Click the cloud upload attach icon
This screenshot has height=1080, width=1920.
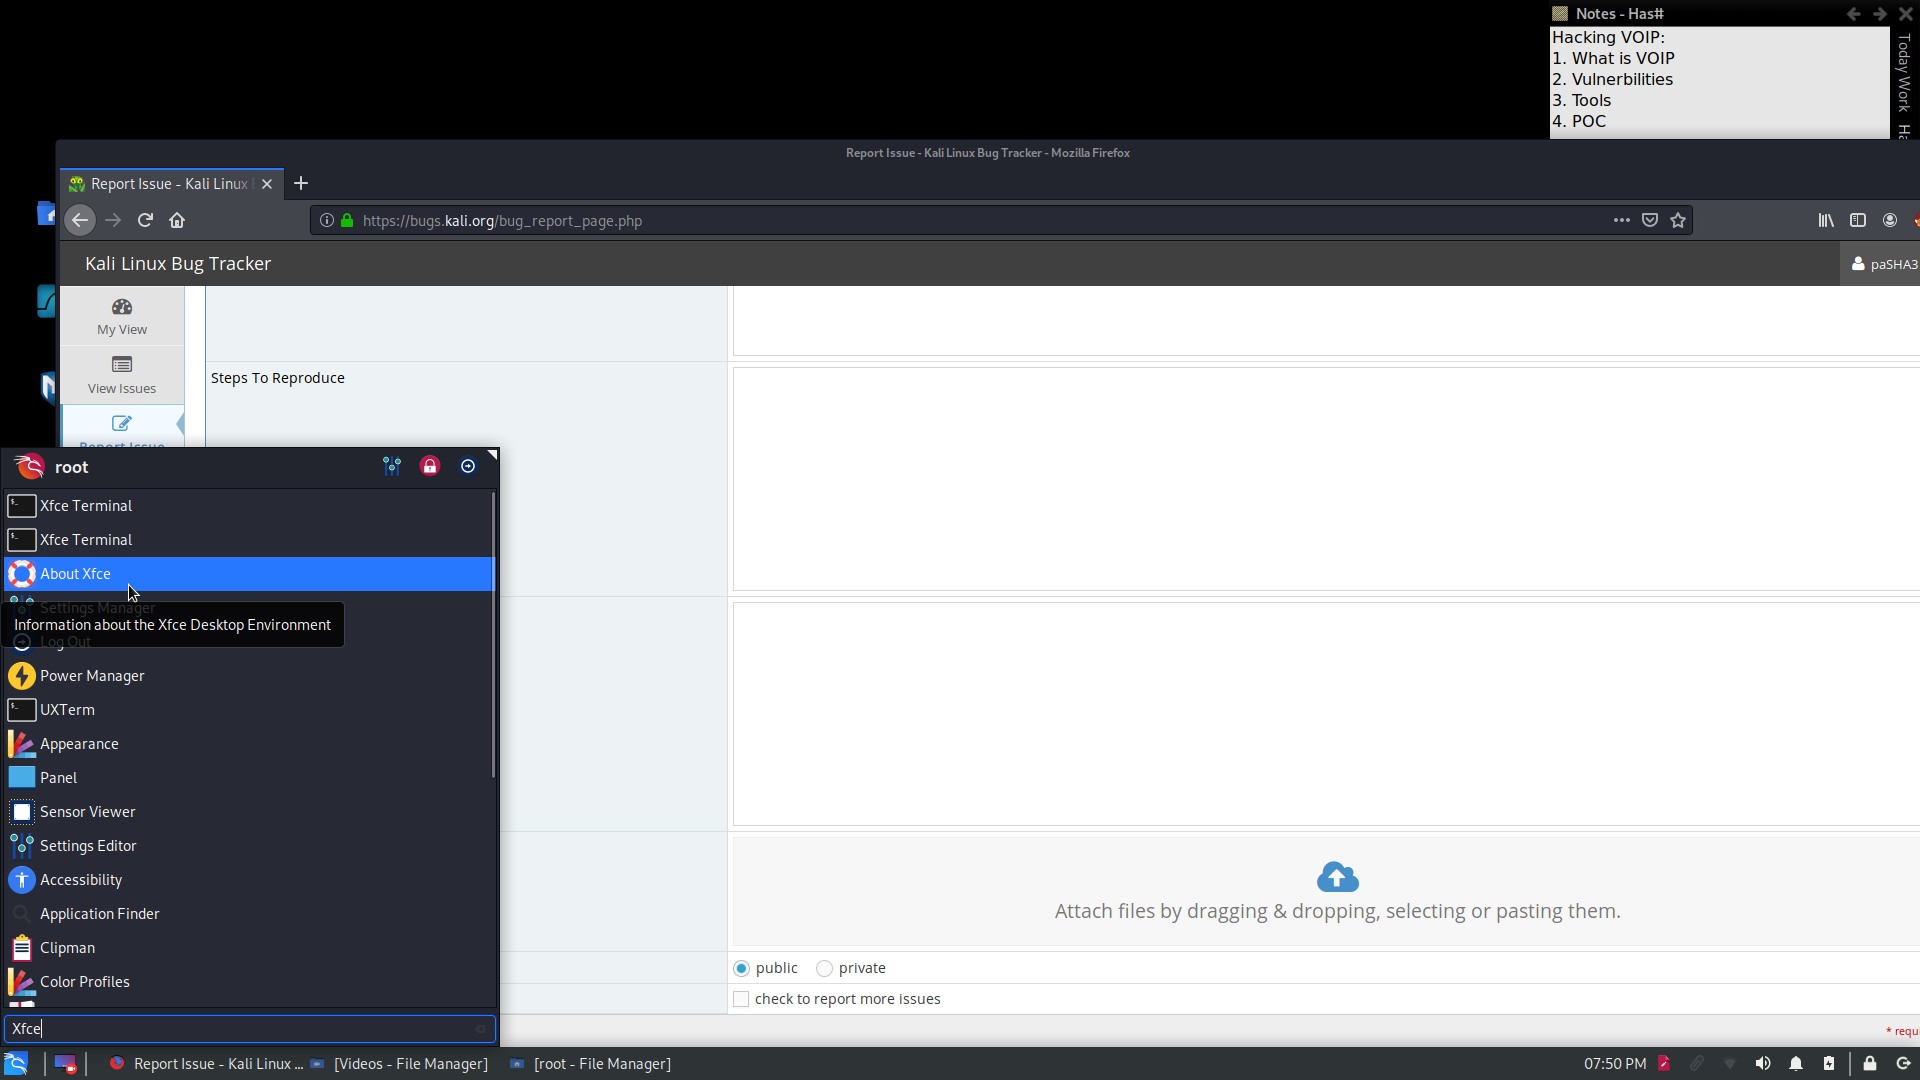pos(1337,877)
